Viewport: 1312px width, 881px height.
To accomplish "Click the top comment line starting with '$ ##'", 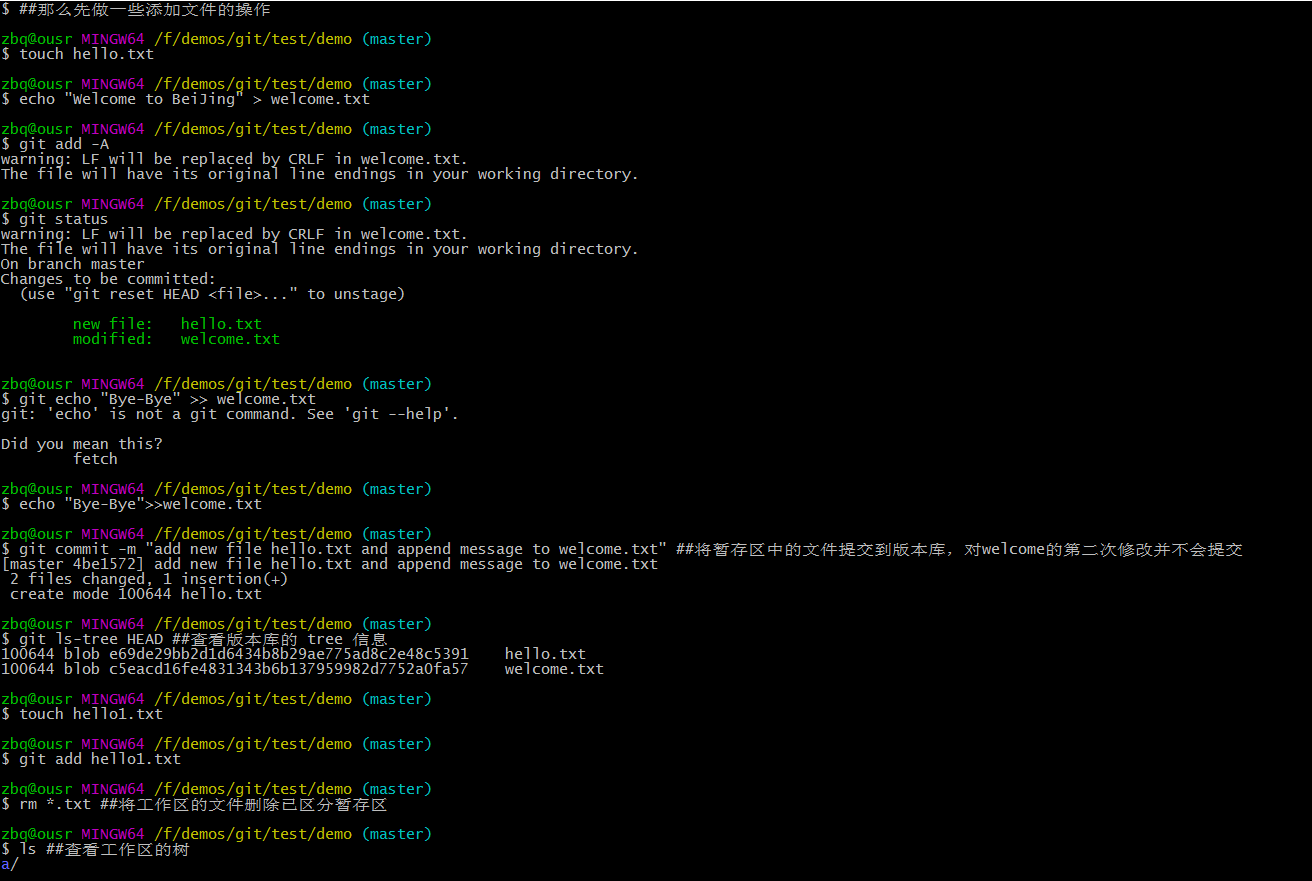I will 136,9.
